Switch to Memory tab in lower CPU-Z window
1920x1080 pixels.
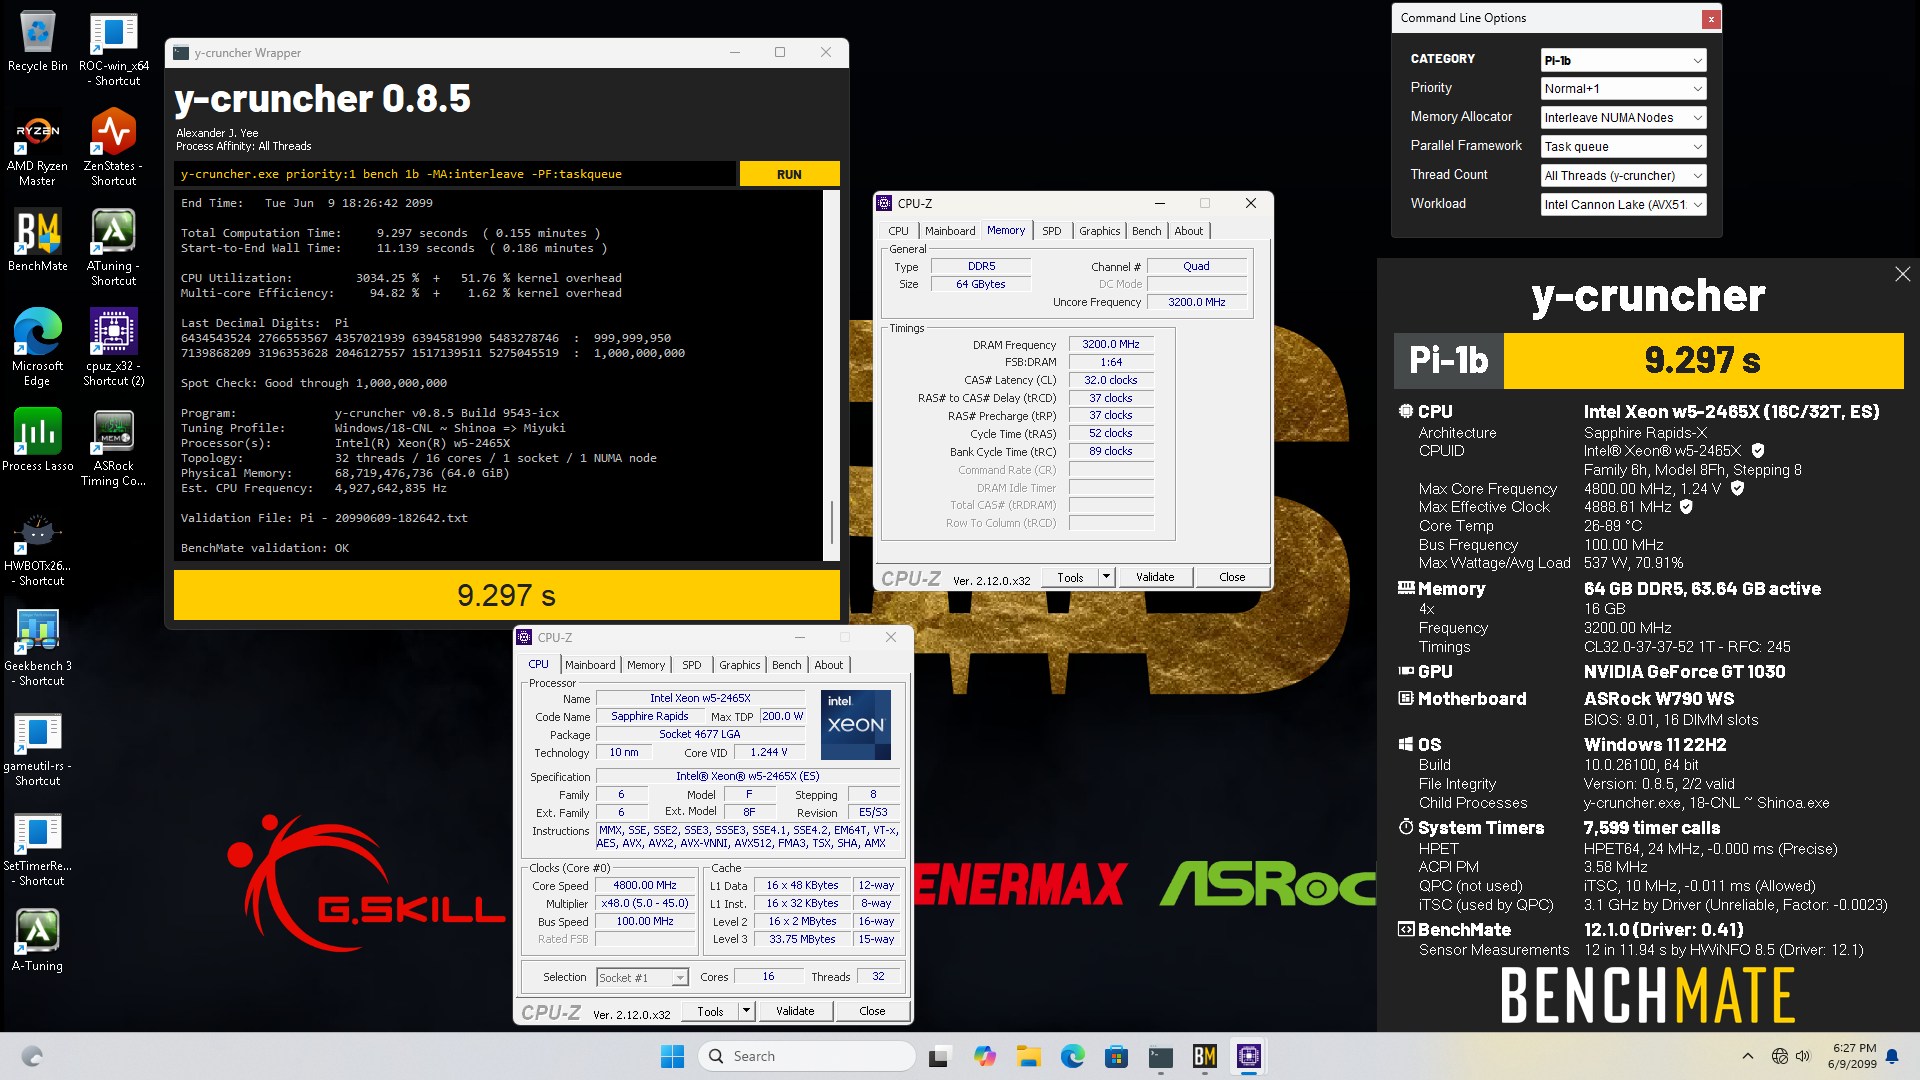[646, 665]
